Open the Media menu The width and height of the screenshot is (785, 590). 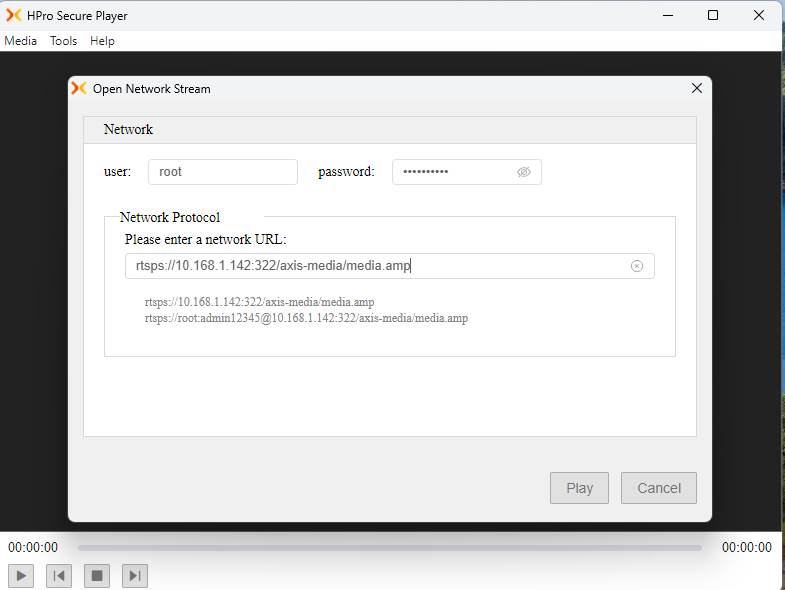pyautogui.click(x=20, y=41)
